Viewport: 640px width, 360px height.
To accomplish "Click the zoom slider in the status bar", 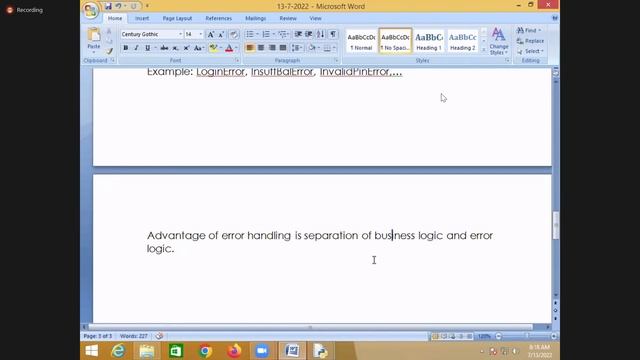I will point(527,336).
